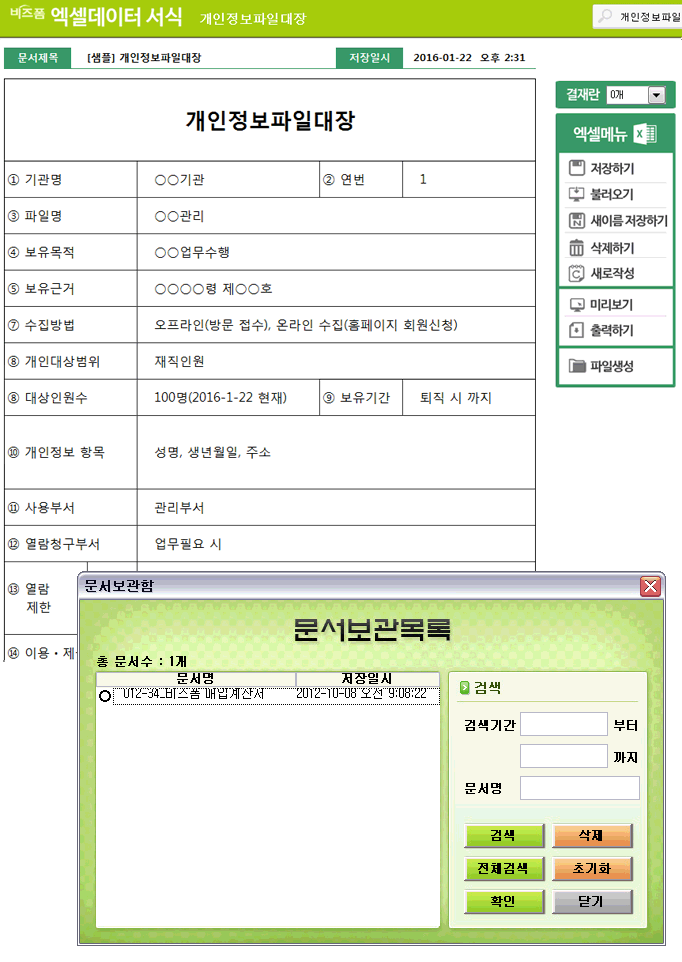The height and width of the screenshot is (962, 682).
Task: Click the top search box 개인정보파일
Action: tap(638, 17)
